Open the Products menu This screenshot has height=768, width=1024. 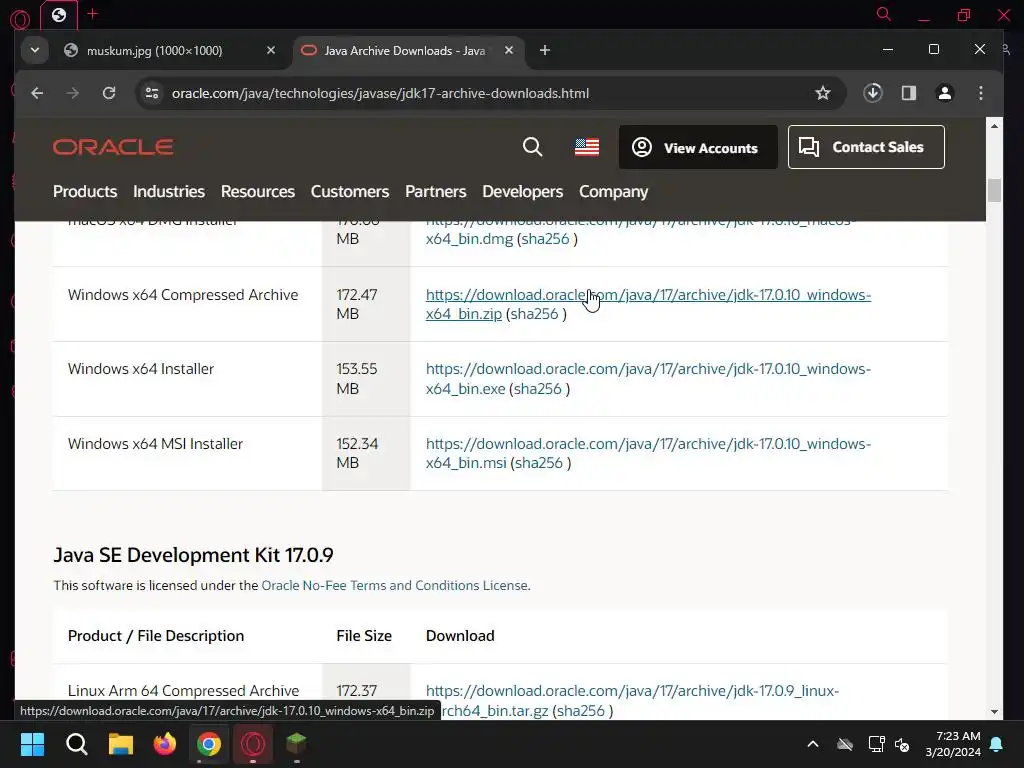coord(85,191)
